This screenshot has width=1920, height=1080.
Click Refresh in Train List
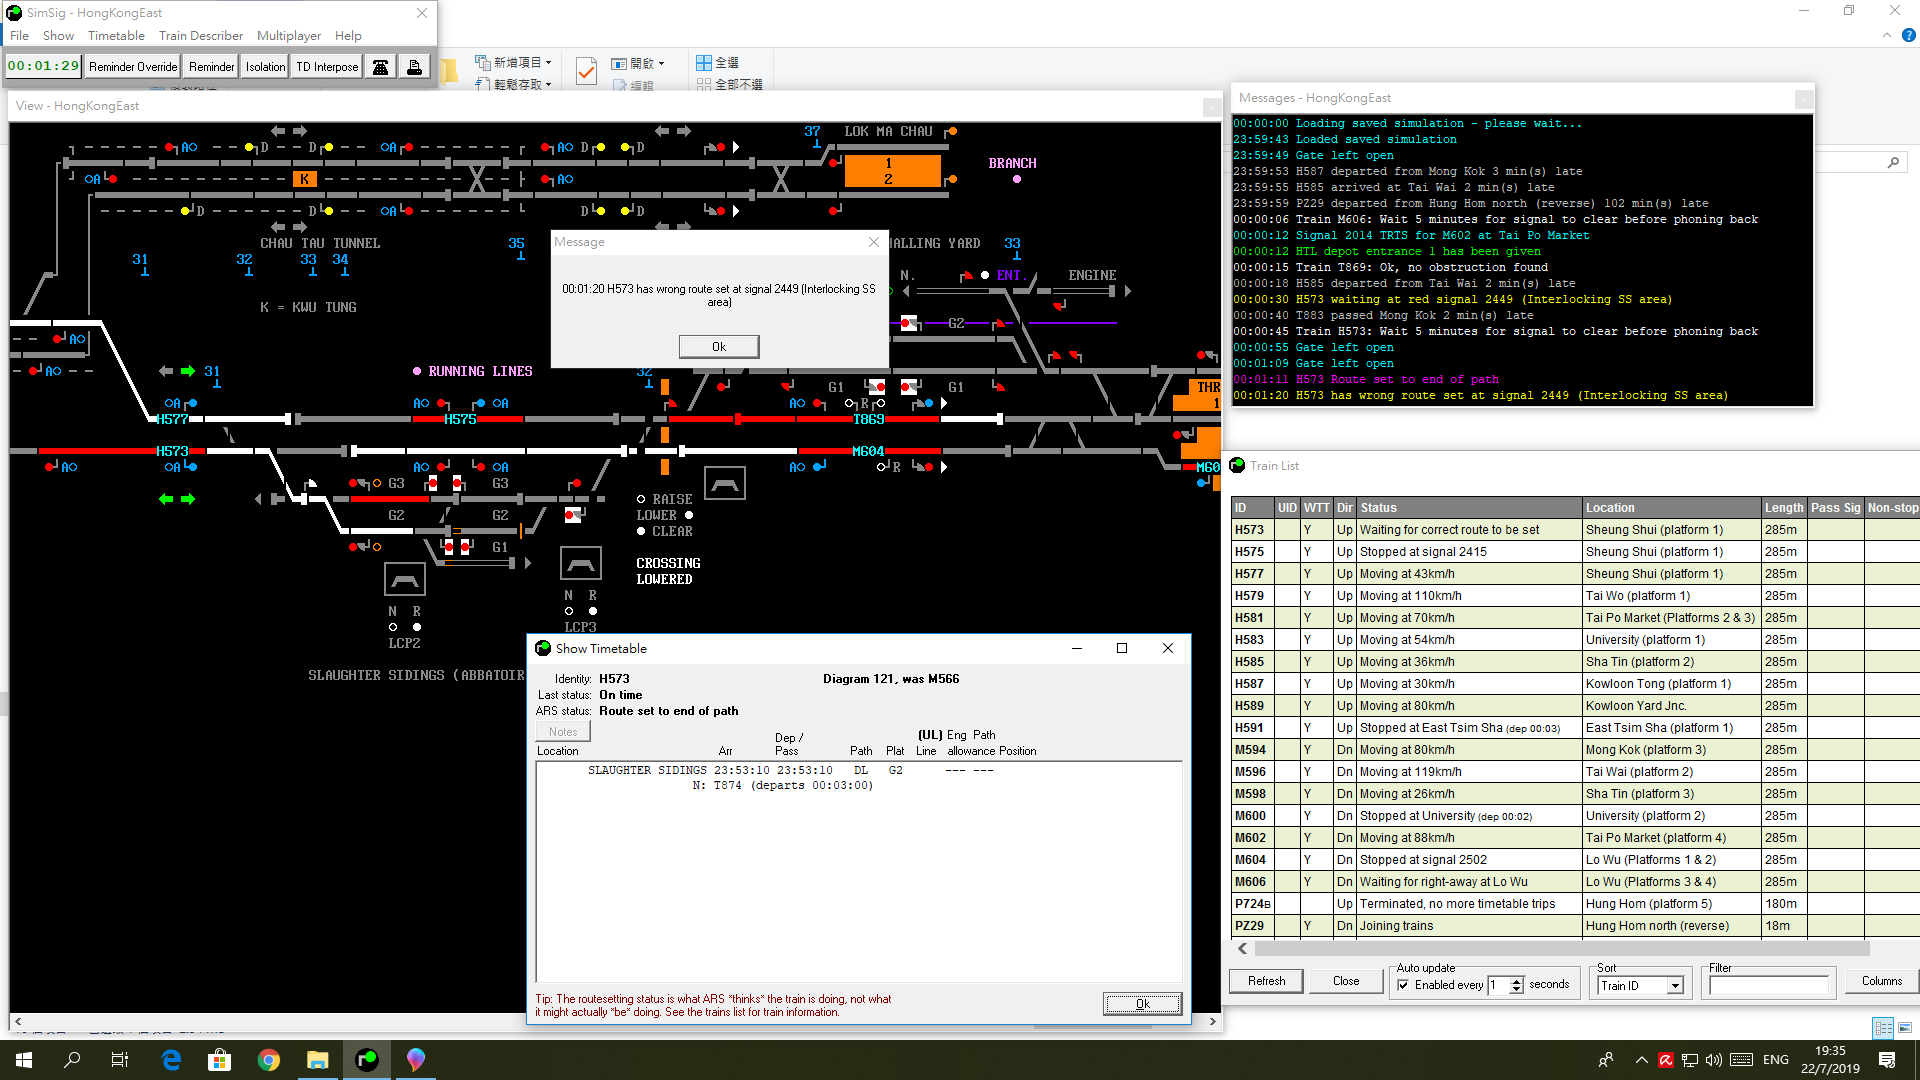click(1266, 981)
